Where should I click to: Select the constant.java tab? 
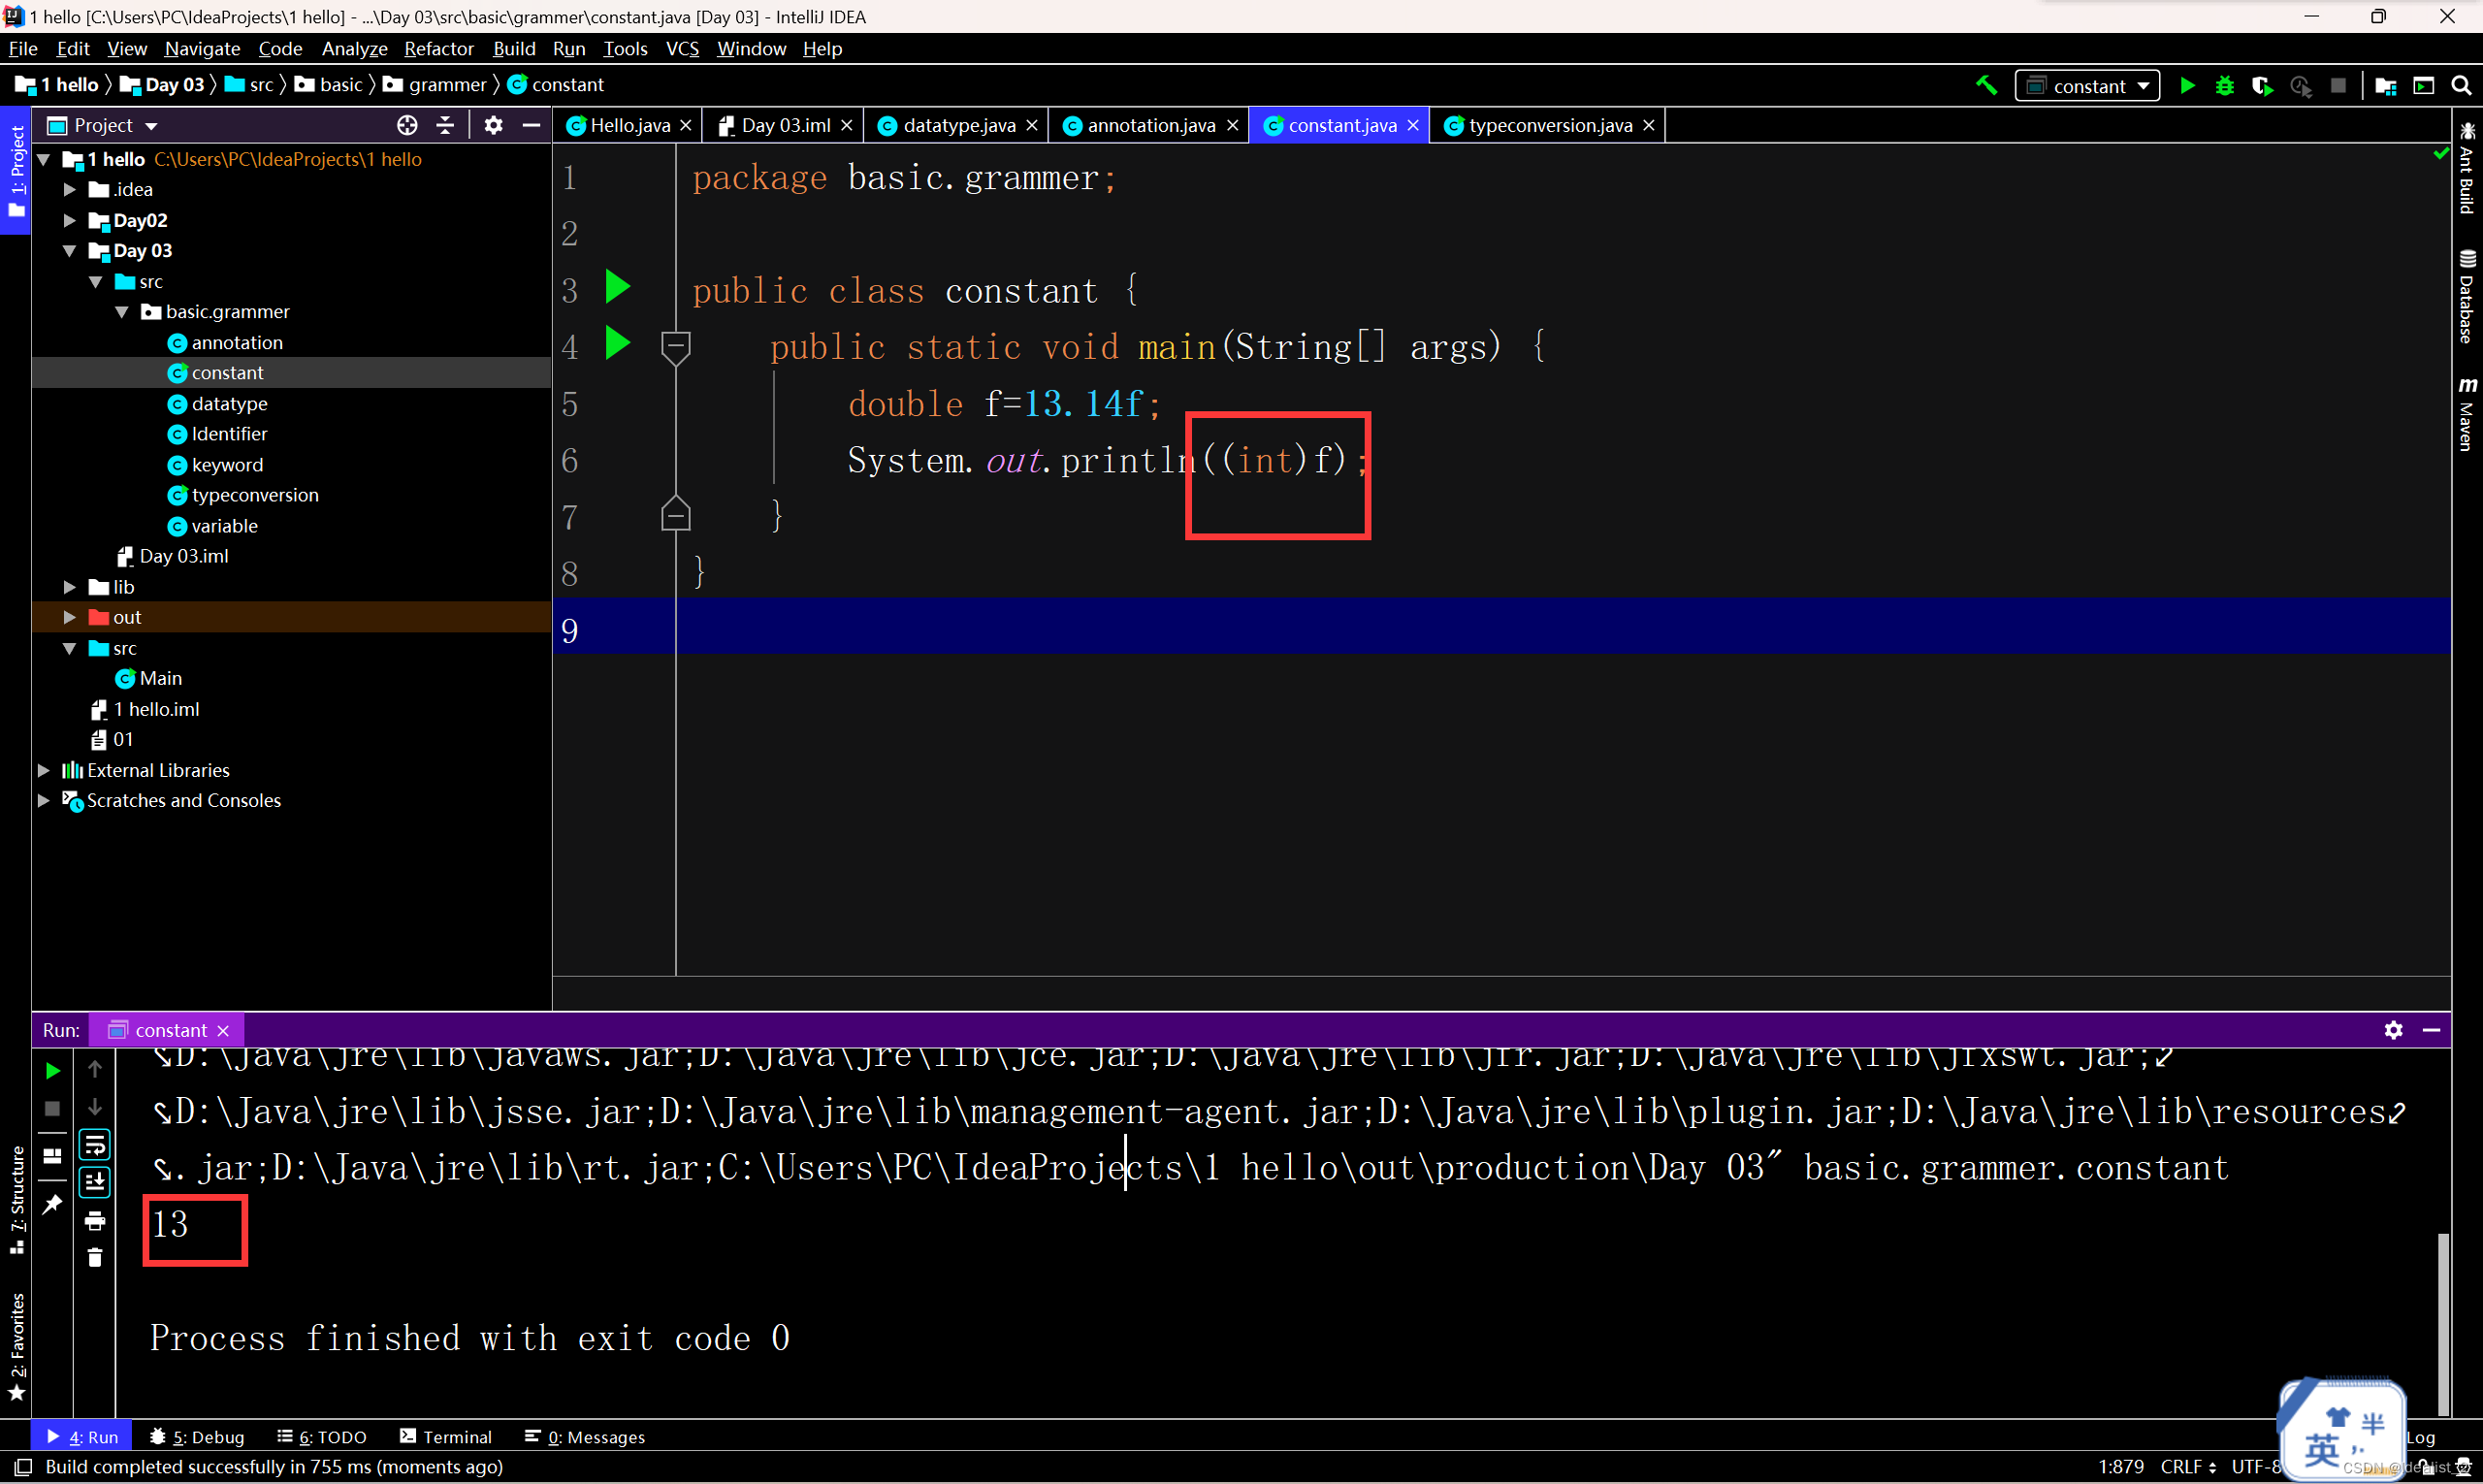(x=1336, y=125)
